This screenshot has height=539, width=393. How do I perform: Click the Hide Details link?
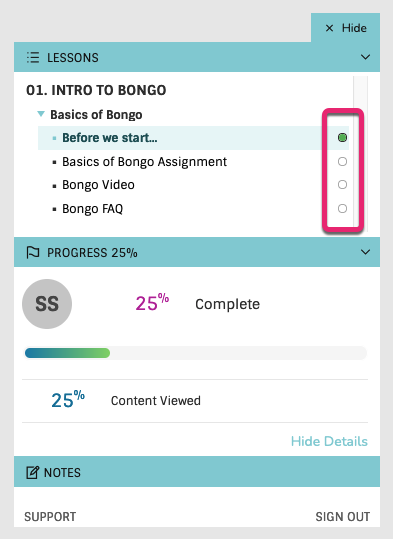pyautogui.click(x=329, y=441)
